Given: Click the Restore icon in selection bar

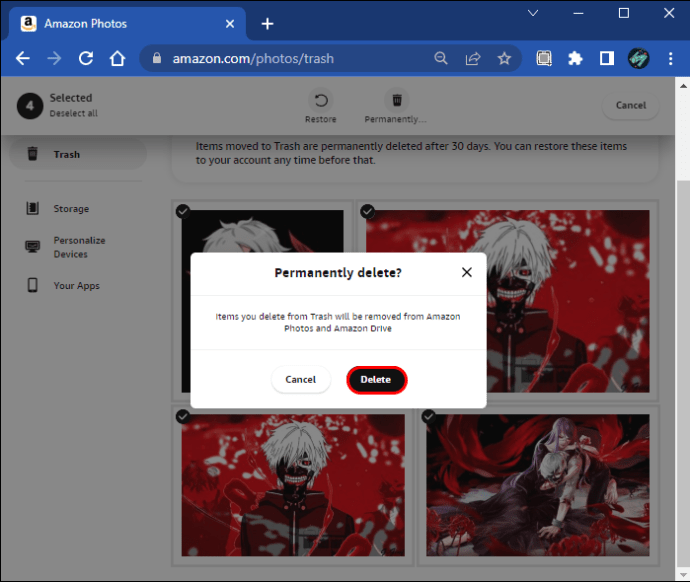Looking at the screenshot, I should tap(320, 100).
